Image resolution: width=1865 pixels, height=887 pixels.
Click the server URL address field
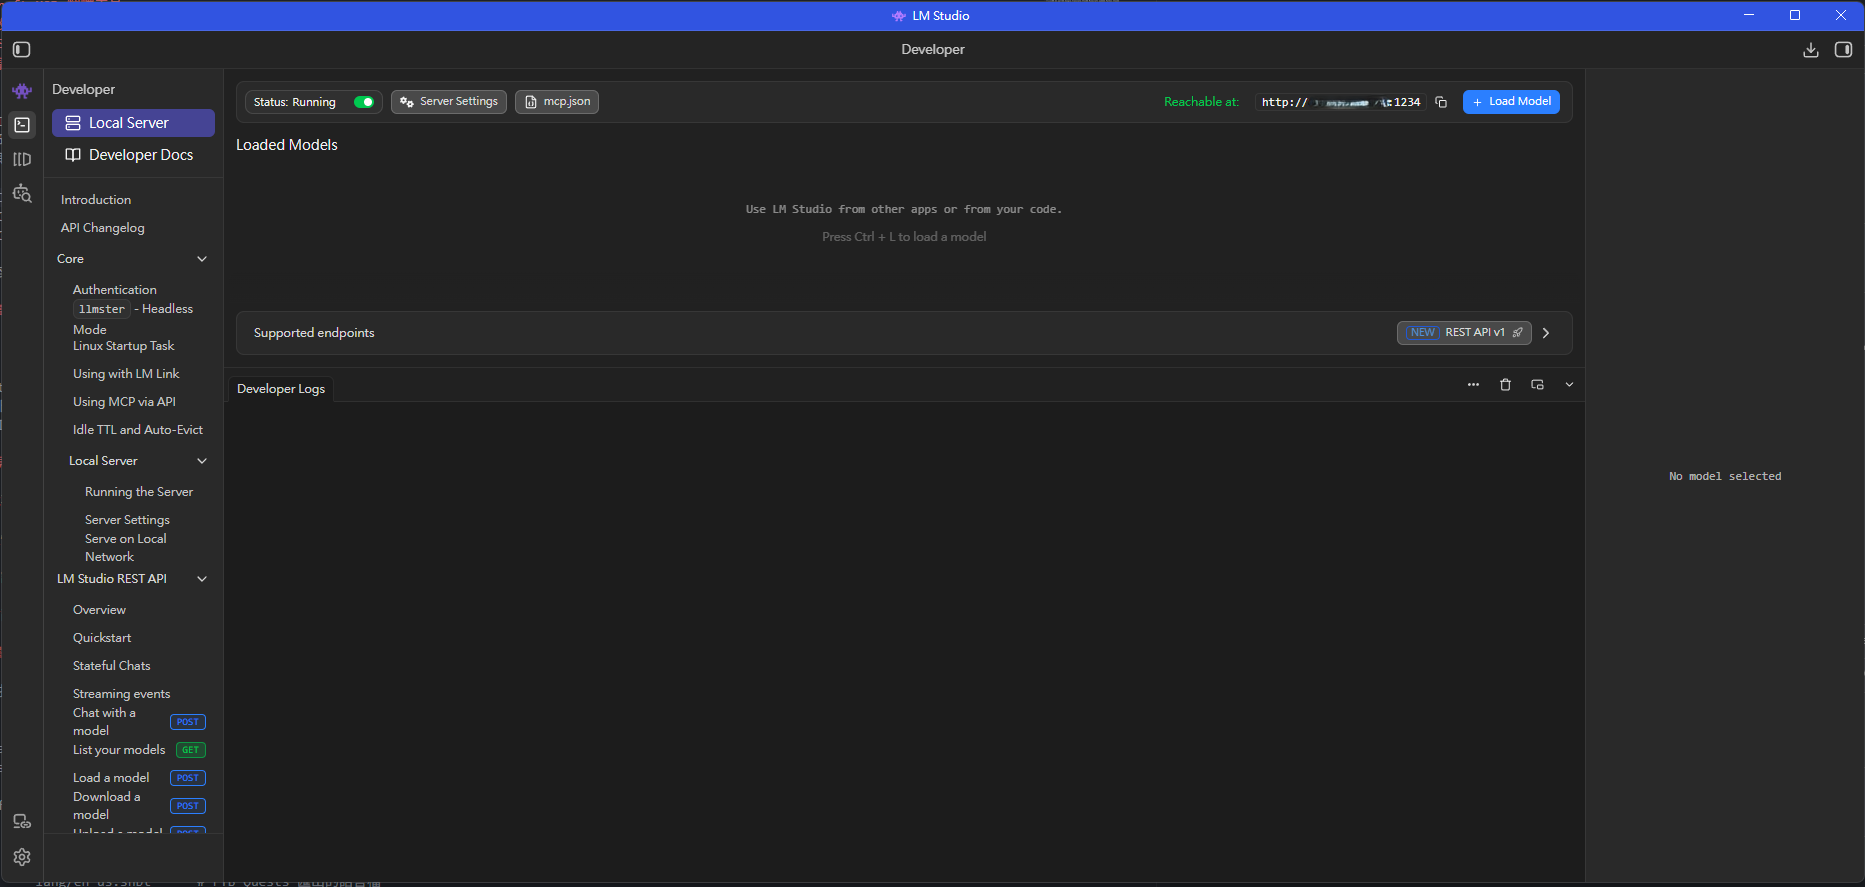pos(1340,102)
